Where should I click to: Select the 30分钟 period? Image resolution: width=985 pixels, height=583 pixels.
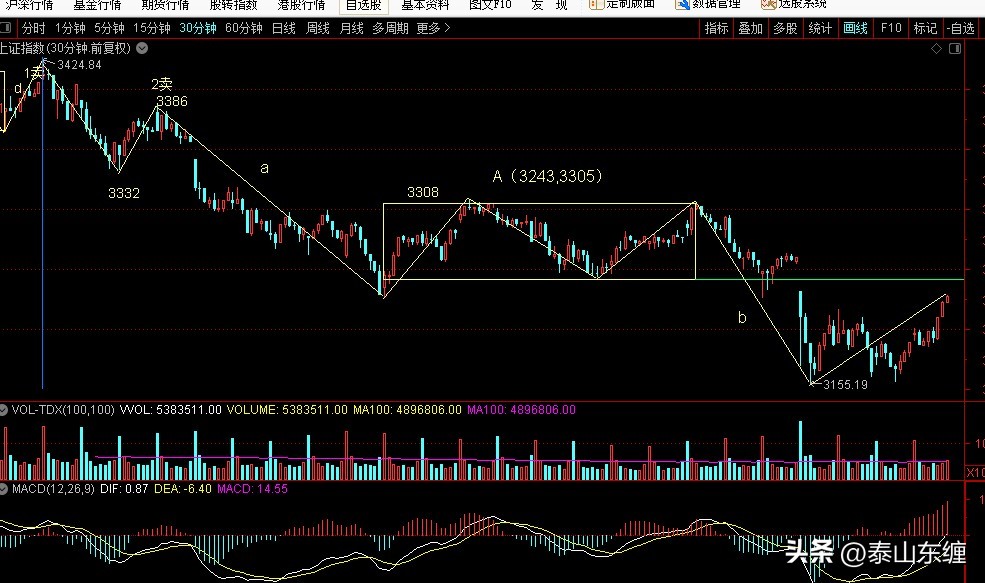(198, 28)
